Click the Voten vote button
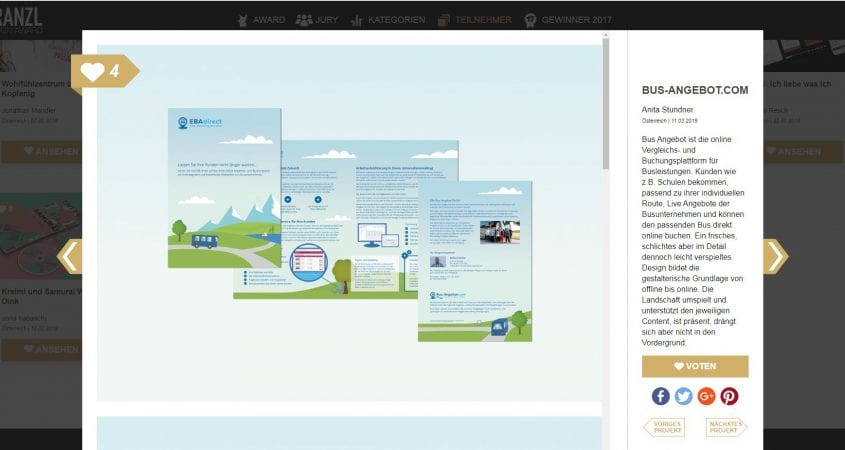The image size is (845, 450). pos(695,366)
